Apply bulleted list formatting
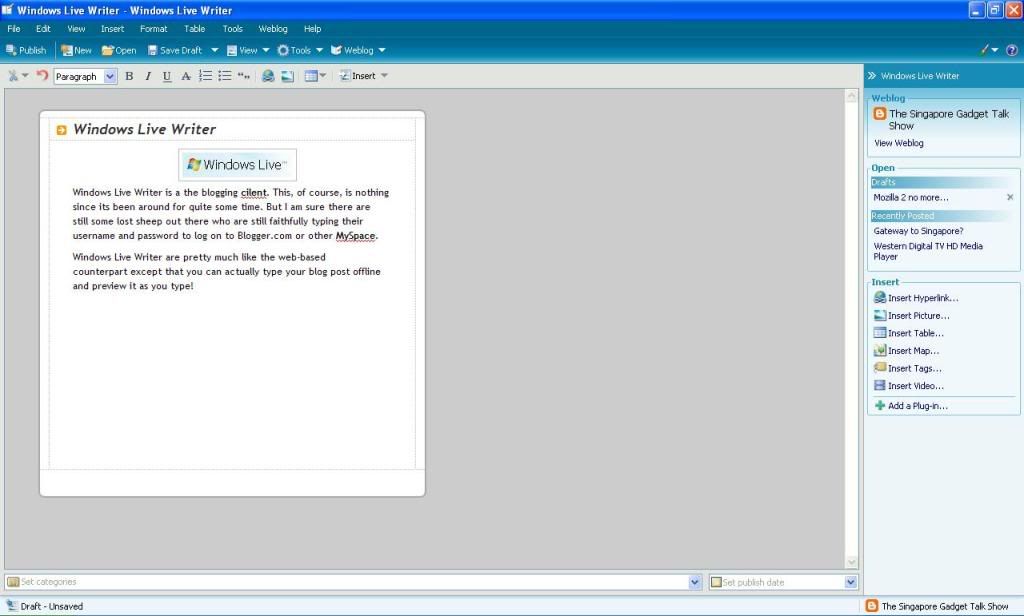This screenshot has height=616, width=1024. point(224,76)
